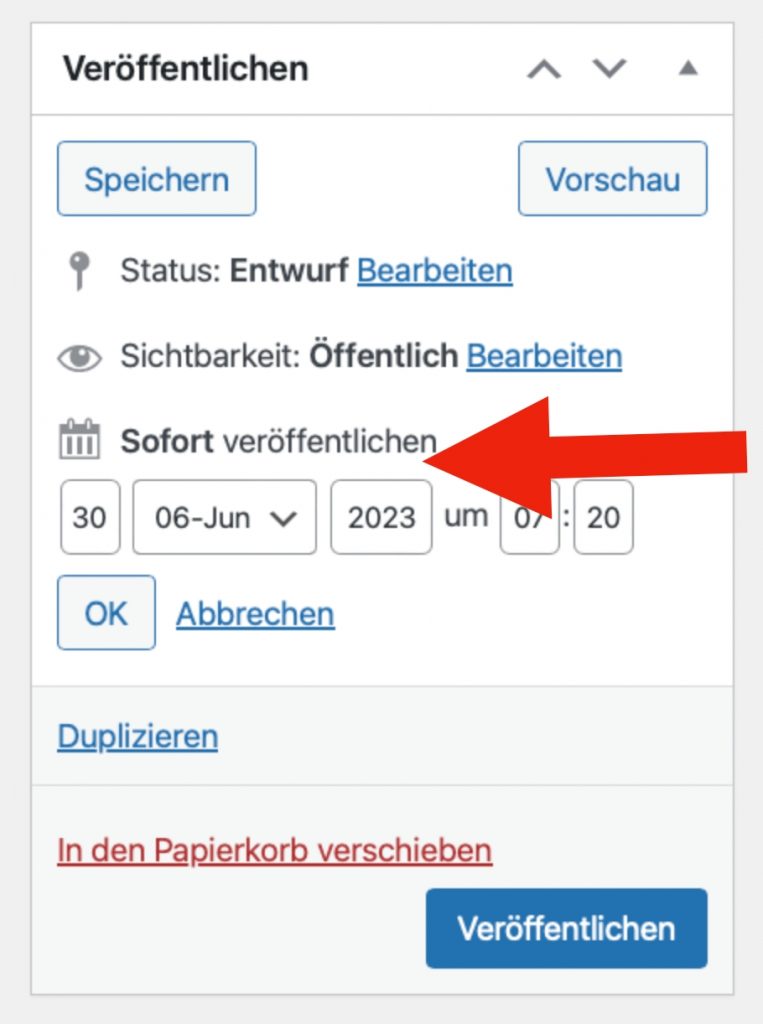Move Veröffentlichen panel up with arrow
This screenshot has height=1024, width=763.
(x=544, y=70)
